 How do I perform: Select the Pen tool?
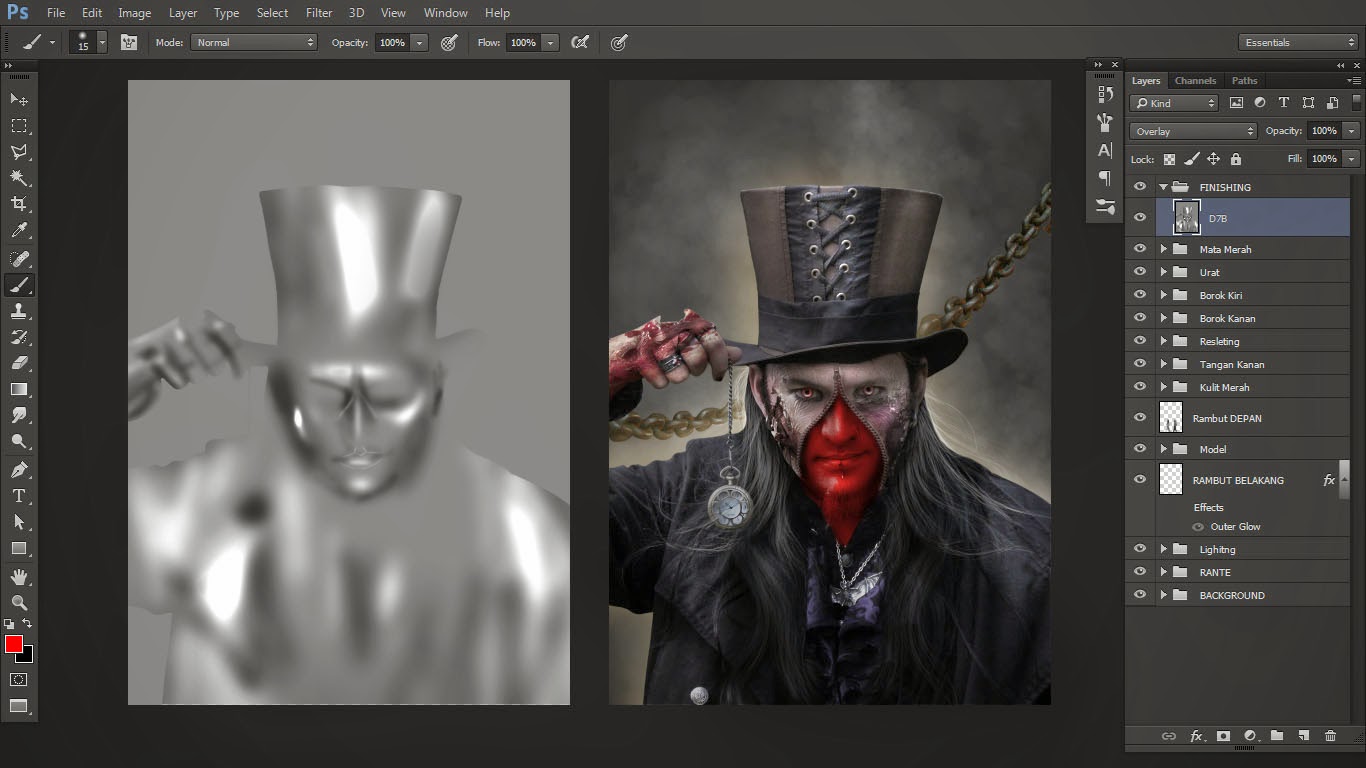coord(19,469)
